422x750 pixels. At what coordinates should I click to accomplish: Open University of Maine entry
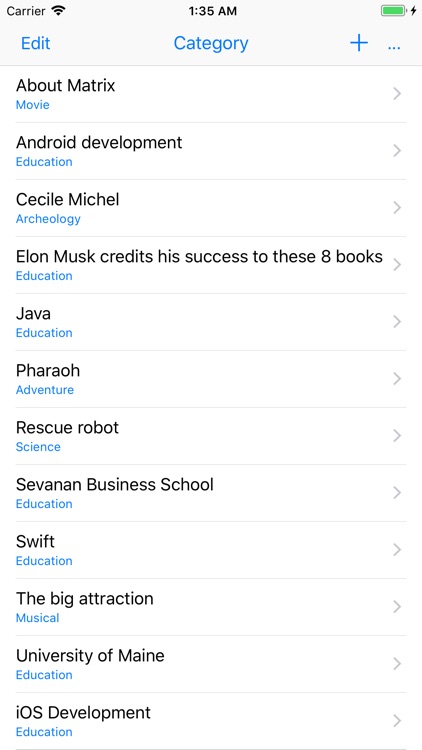pyautogui.click(x=211, y=664)
